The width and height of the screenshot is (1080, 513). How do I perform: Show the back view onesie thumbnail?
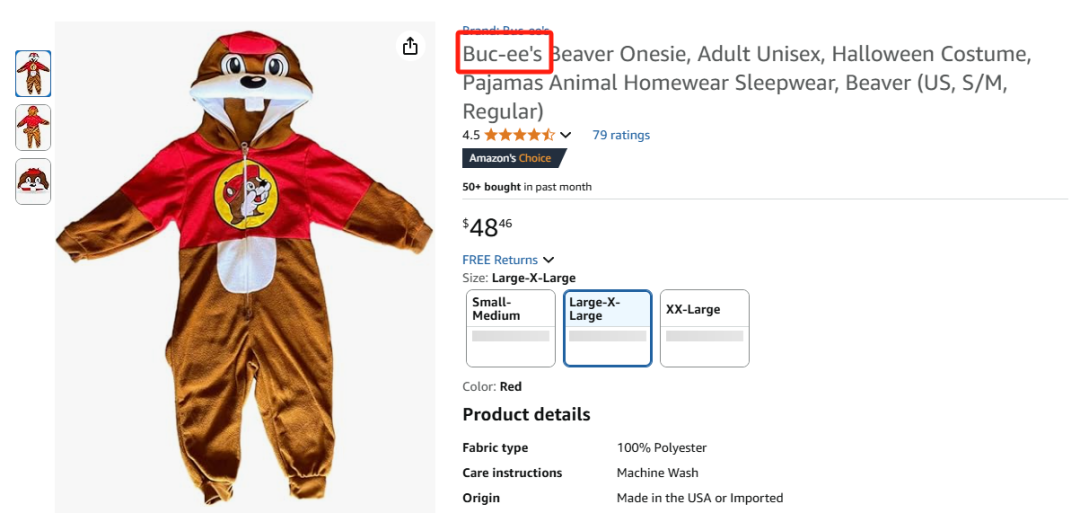pos(33,127)
